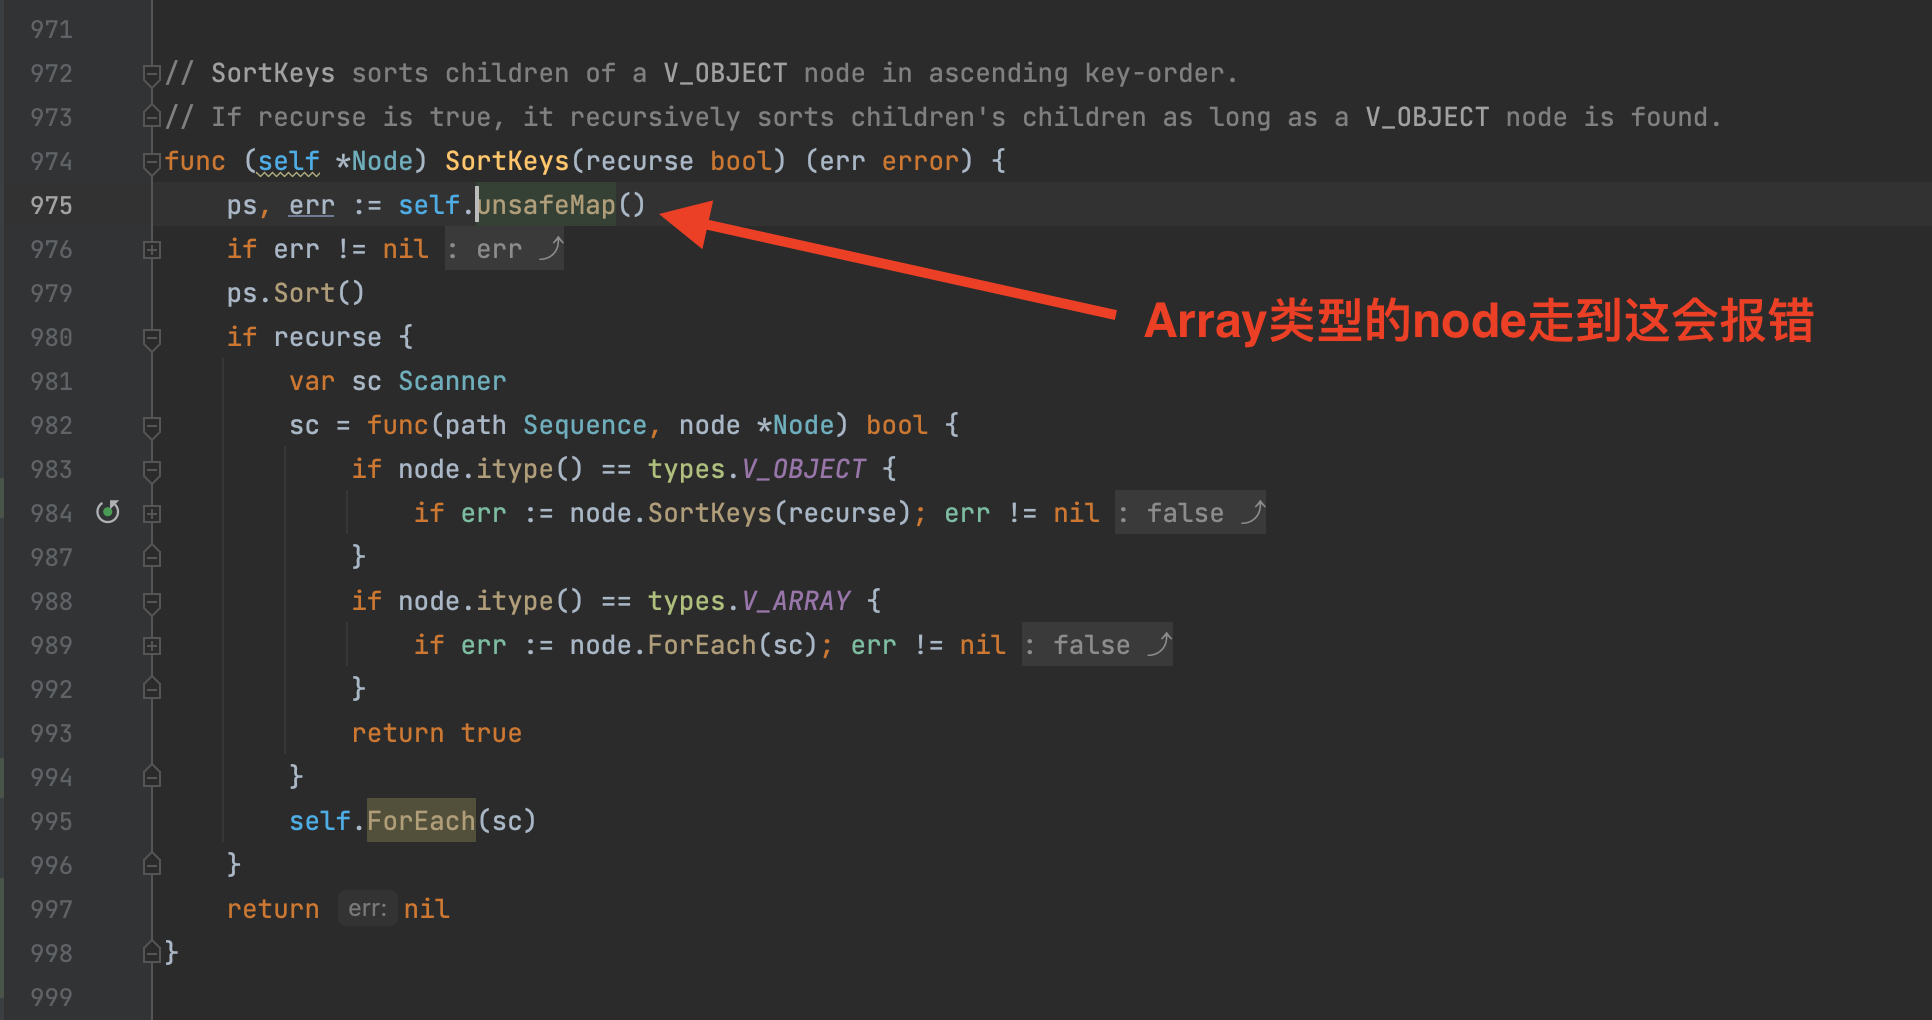Viewport: 1932px width, 1020px height.
Task: Click the fold marker beside the SortKeys comment
Action: point(151,73)
